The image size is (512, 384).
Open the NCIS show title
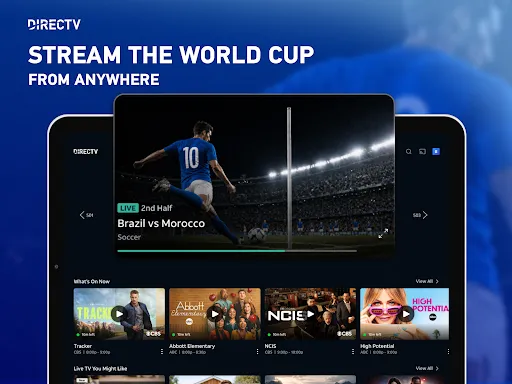(270, 346)
